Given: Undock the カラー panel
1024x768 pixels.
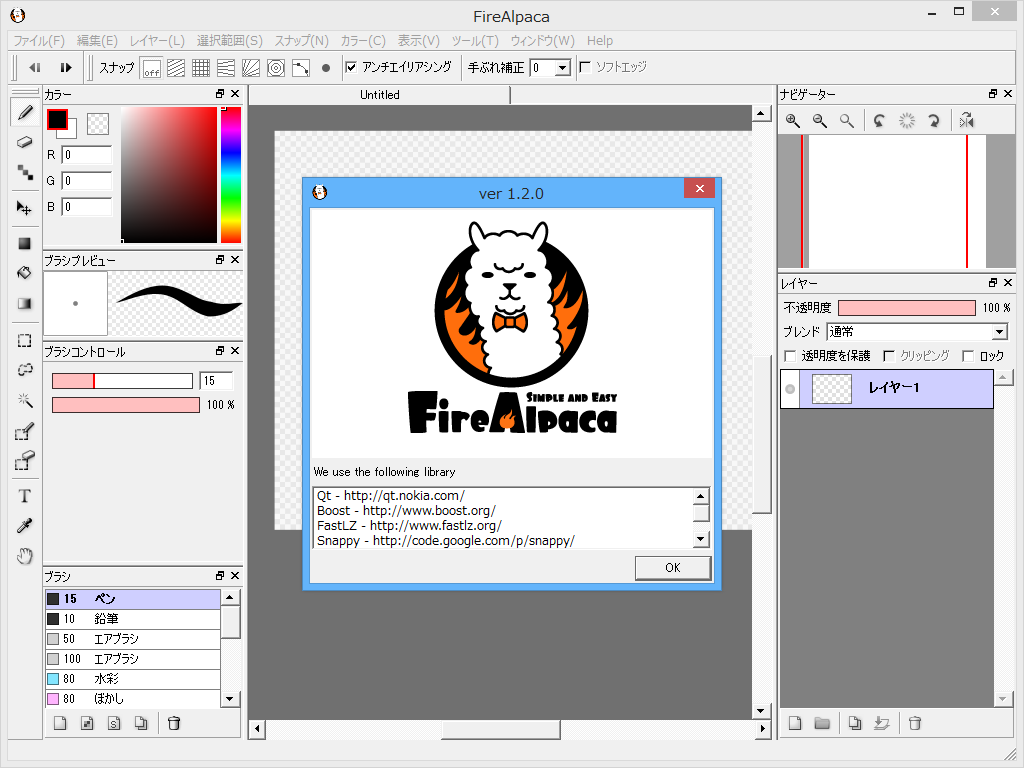Looking at the screenshot, I should [x=220, y=94].
